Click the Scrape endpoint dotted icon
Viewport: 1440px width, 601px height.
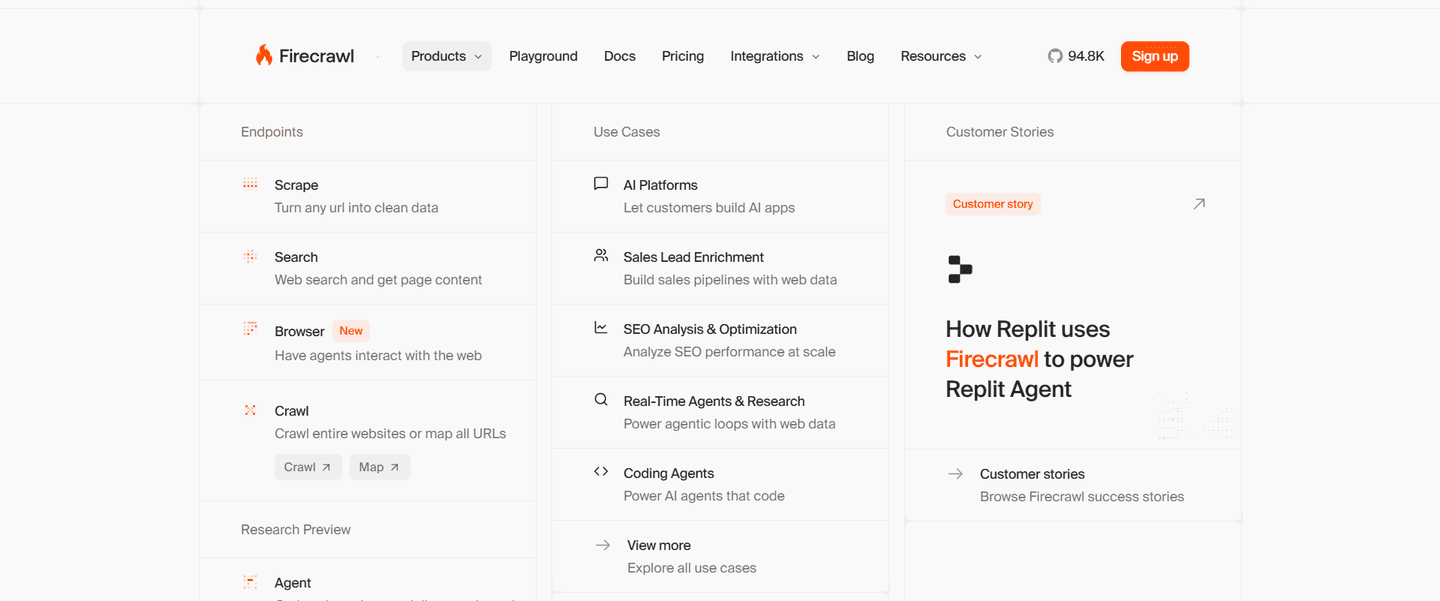tap(250, 184)
